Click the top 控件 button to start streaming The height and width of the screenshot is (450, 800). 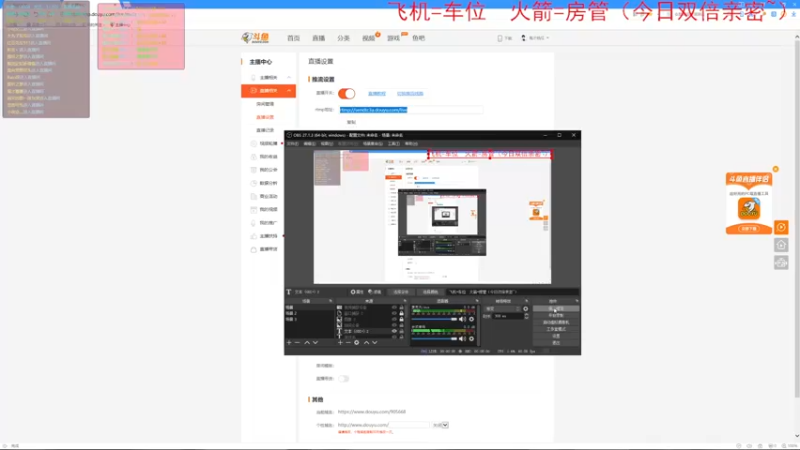[x=556, y=309]
